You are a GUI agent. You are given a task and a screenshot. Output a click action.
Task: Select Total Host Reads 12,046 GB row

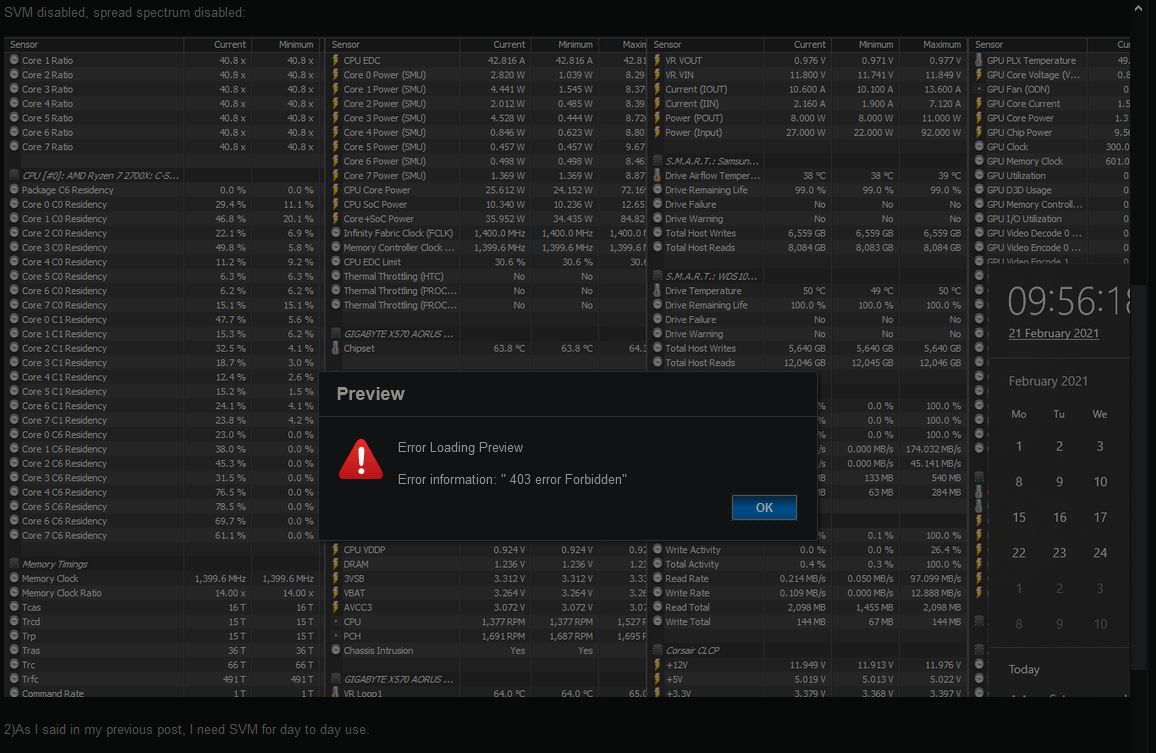807,363
